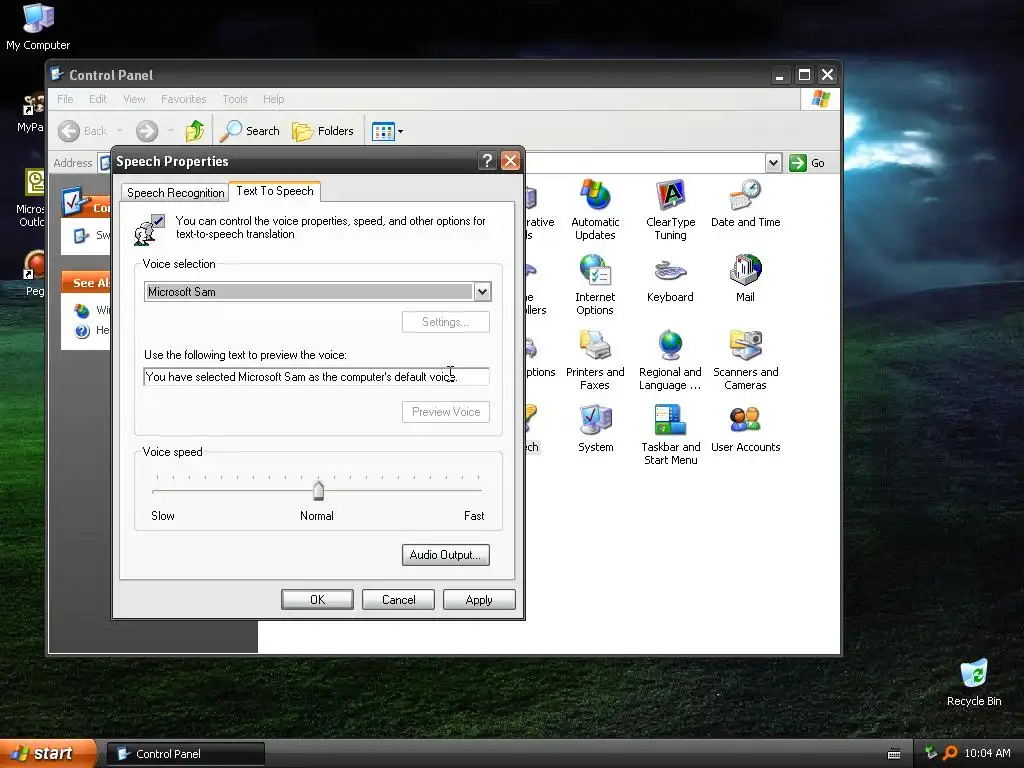Close the Speech Properties dialog

pyautogui.click(x=510, y=161)
